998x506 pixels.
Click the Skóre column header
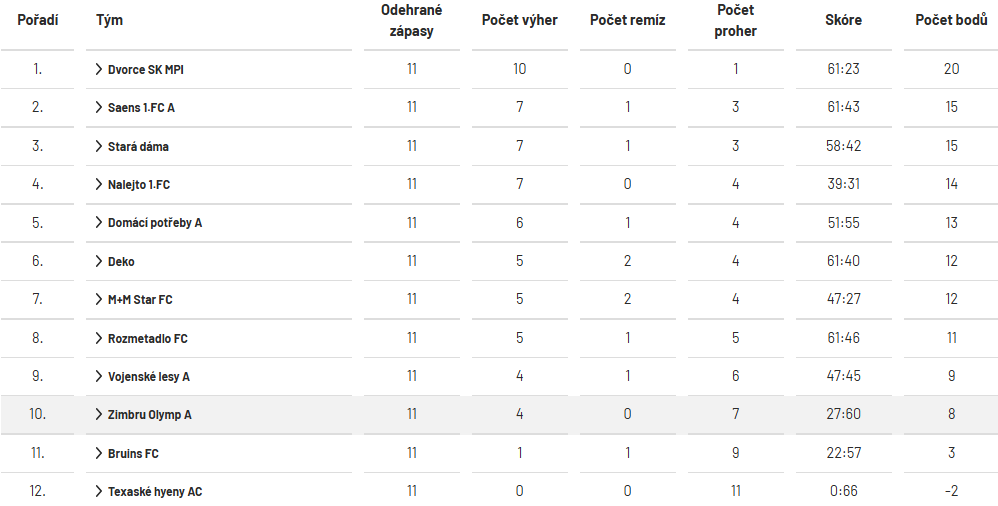tap(843, 21)
